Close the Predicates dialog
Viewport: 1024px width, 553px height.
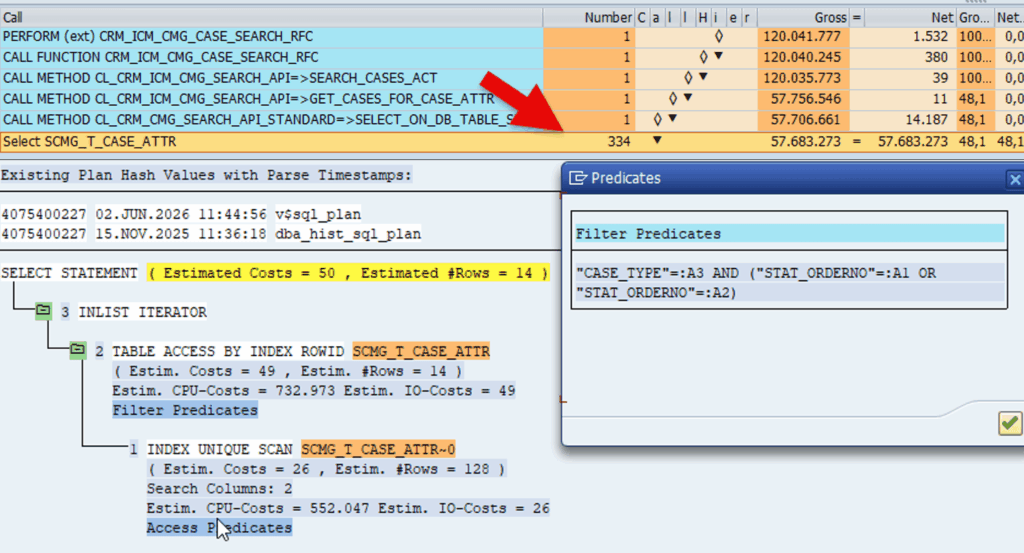(1015, 180)
